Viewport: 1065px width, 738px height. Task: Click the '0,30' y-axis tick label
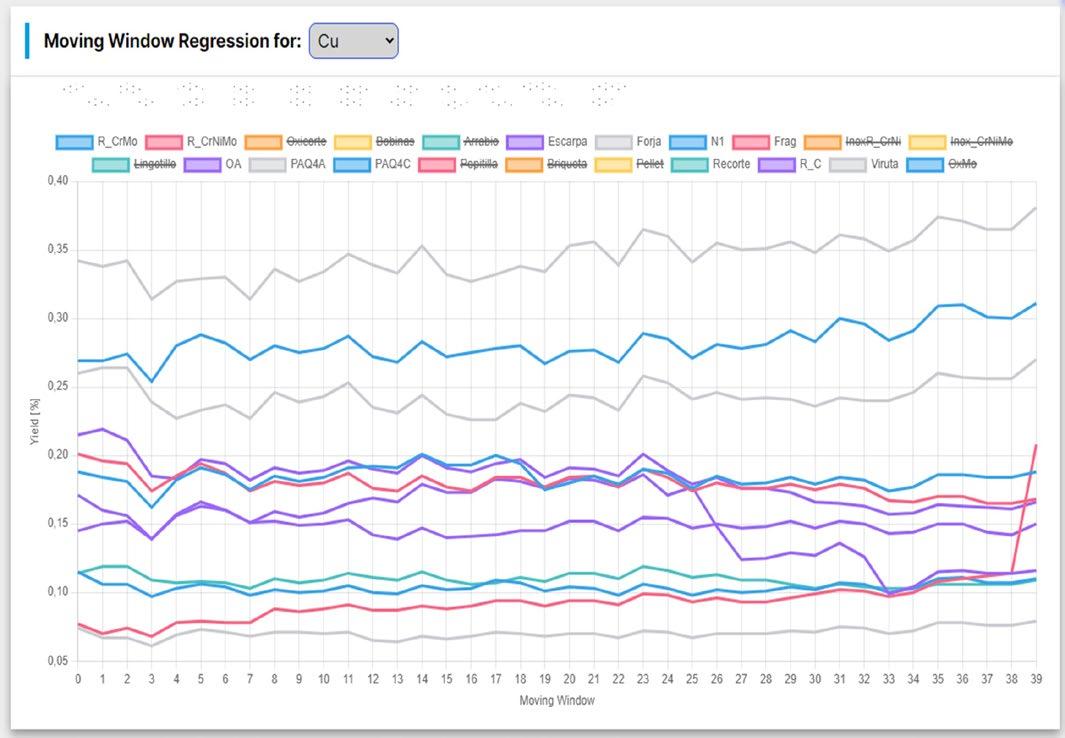(x=58, y=318)
